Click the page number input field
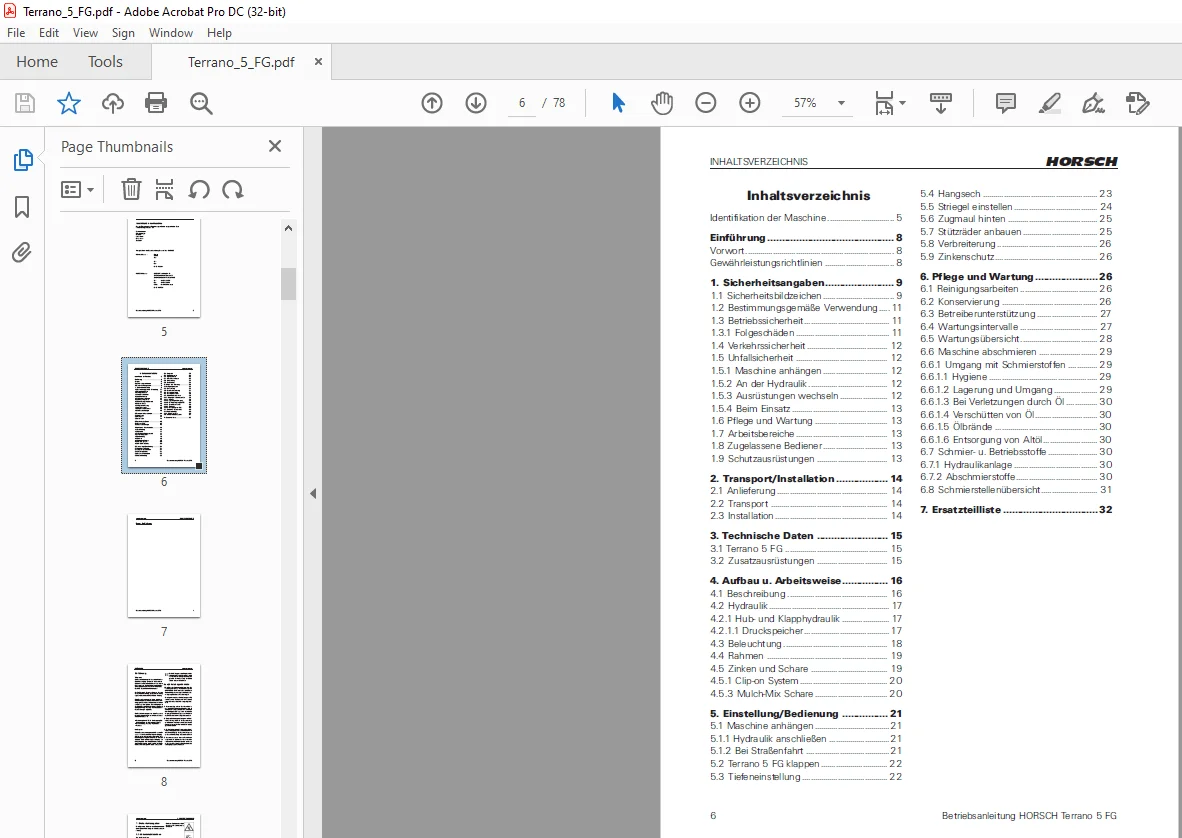This screenshot has width=1182, height=838. click(x=522, y=103)
